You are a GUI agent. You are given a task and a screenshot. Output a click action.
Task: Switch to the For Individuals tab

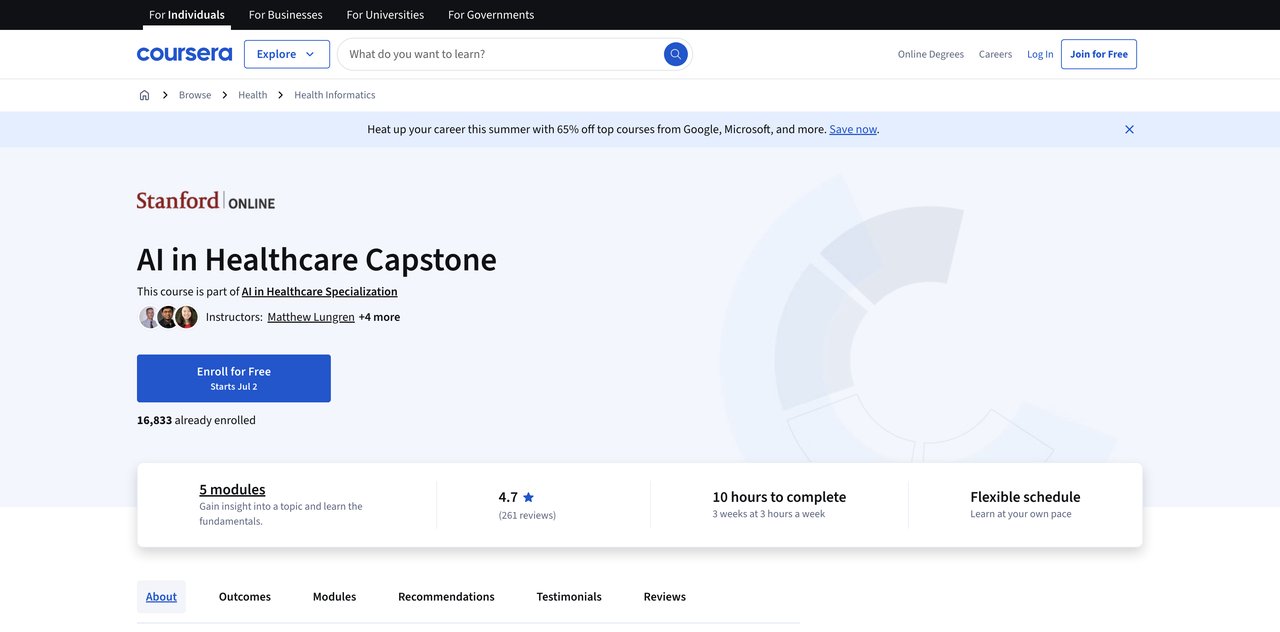pyautogui.click(x=187, y=15)
